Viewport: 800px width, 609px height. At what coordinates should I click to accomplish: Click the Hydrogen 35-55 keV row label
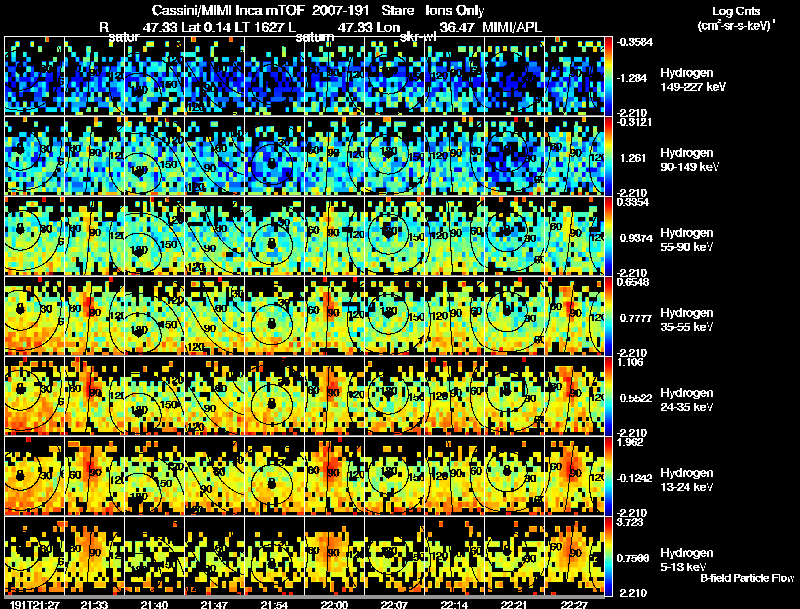pos(687,320)
